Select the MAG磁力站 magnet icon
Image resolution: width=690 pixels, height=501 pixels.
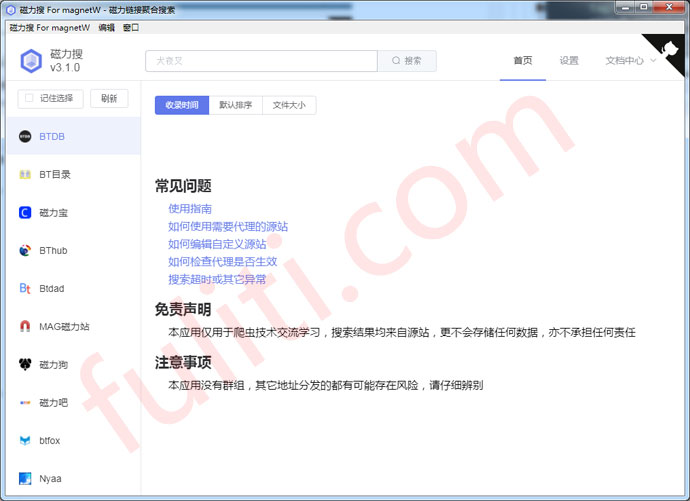(x=25, y=326)
